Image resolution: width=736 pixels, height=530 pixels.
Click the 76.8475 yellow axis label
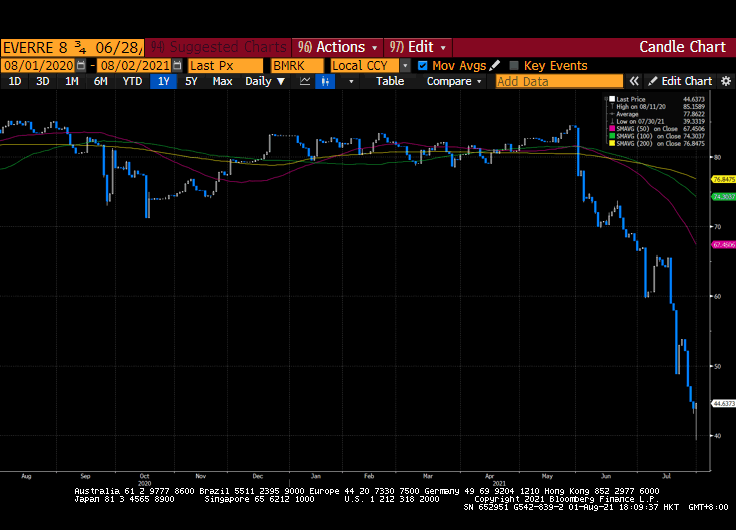coord(724,179)
